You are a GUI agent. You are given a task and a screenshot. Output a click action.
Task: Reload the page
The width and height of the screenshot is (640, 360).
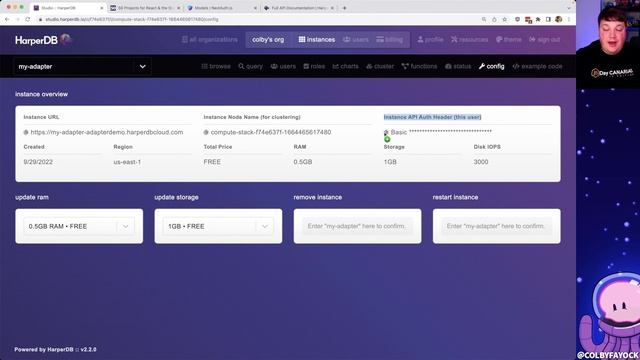(27, 19)
